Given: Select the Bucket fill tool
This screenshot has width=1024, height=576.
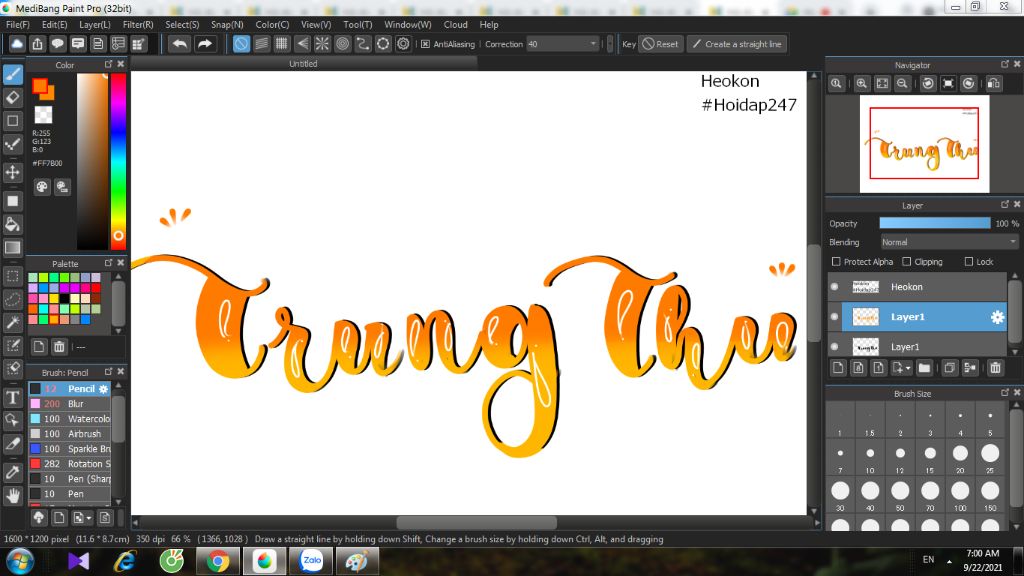Looking at the screenshot, I should click(12, 225).
